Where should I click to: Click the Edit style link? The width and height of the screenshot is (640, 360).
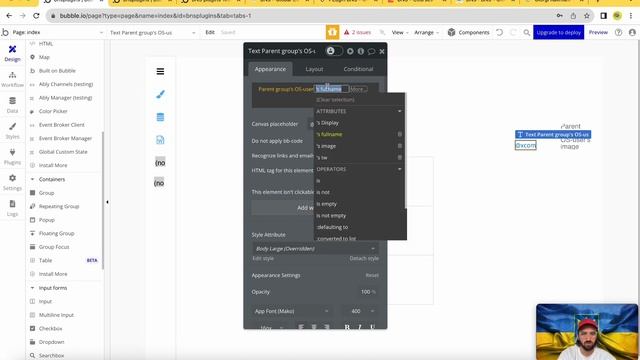263,258
